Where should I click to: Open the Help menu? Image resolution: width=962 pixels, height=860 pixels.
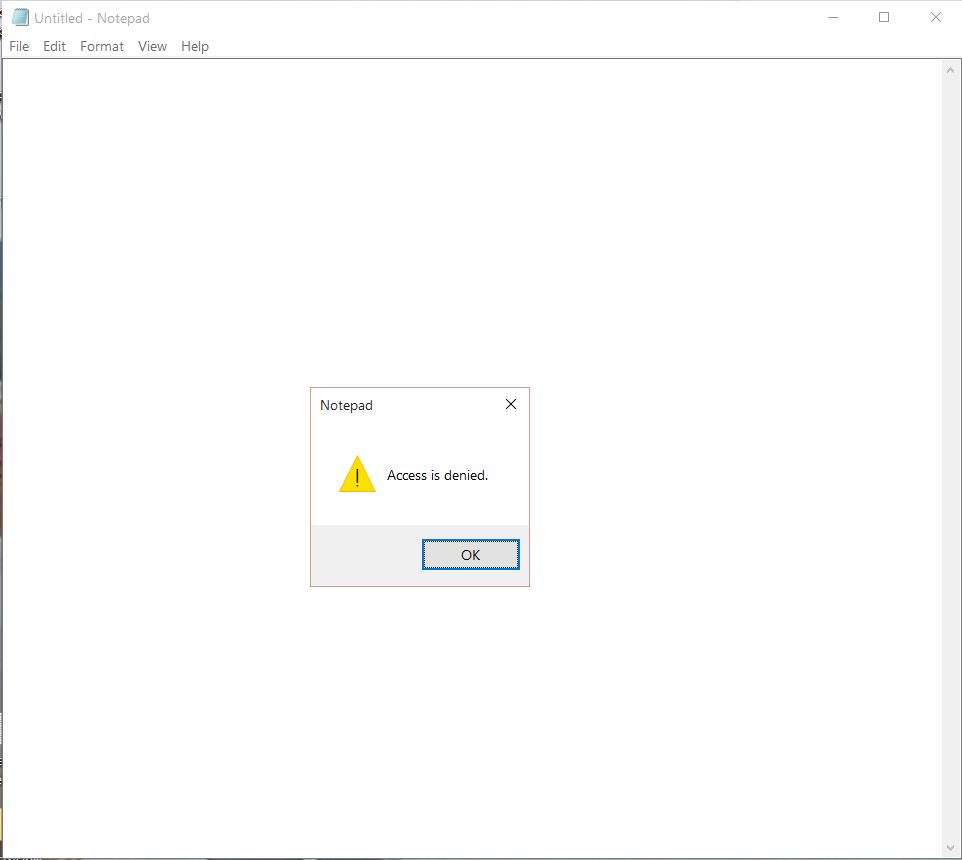194,47
